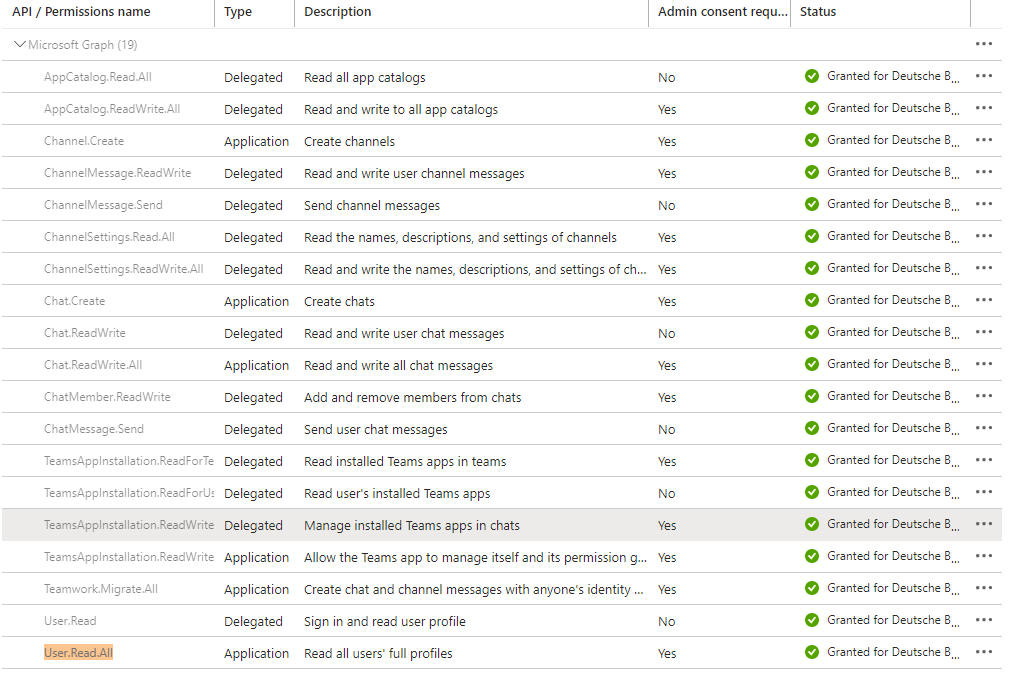Open ChannelSettings.ReadWrite.All permission details

(124, 269)
